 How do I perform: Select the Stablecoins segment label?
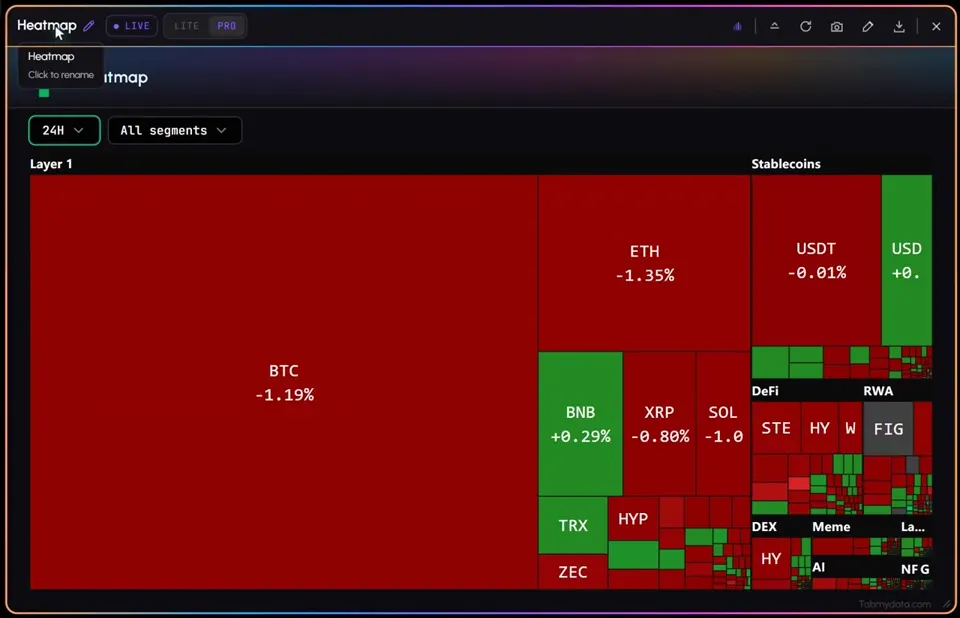(x=786, y=164)
